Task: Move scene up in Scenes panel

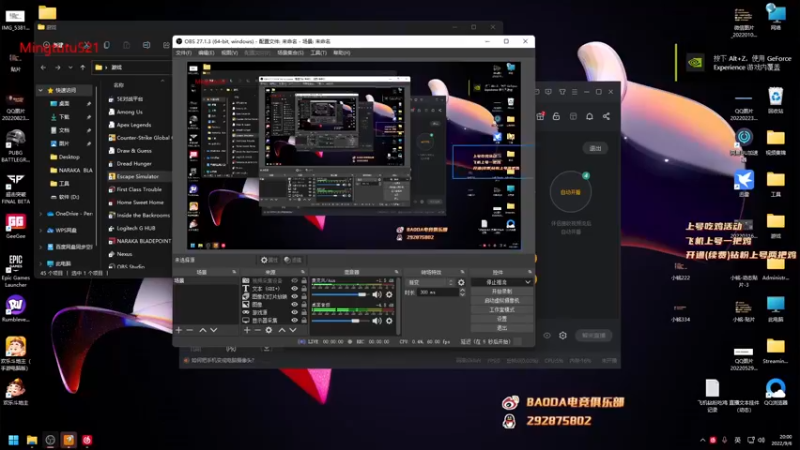Action: click(x=203, y=330)
